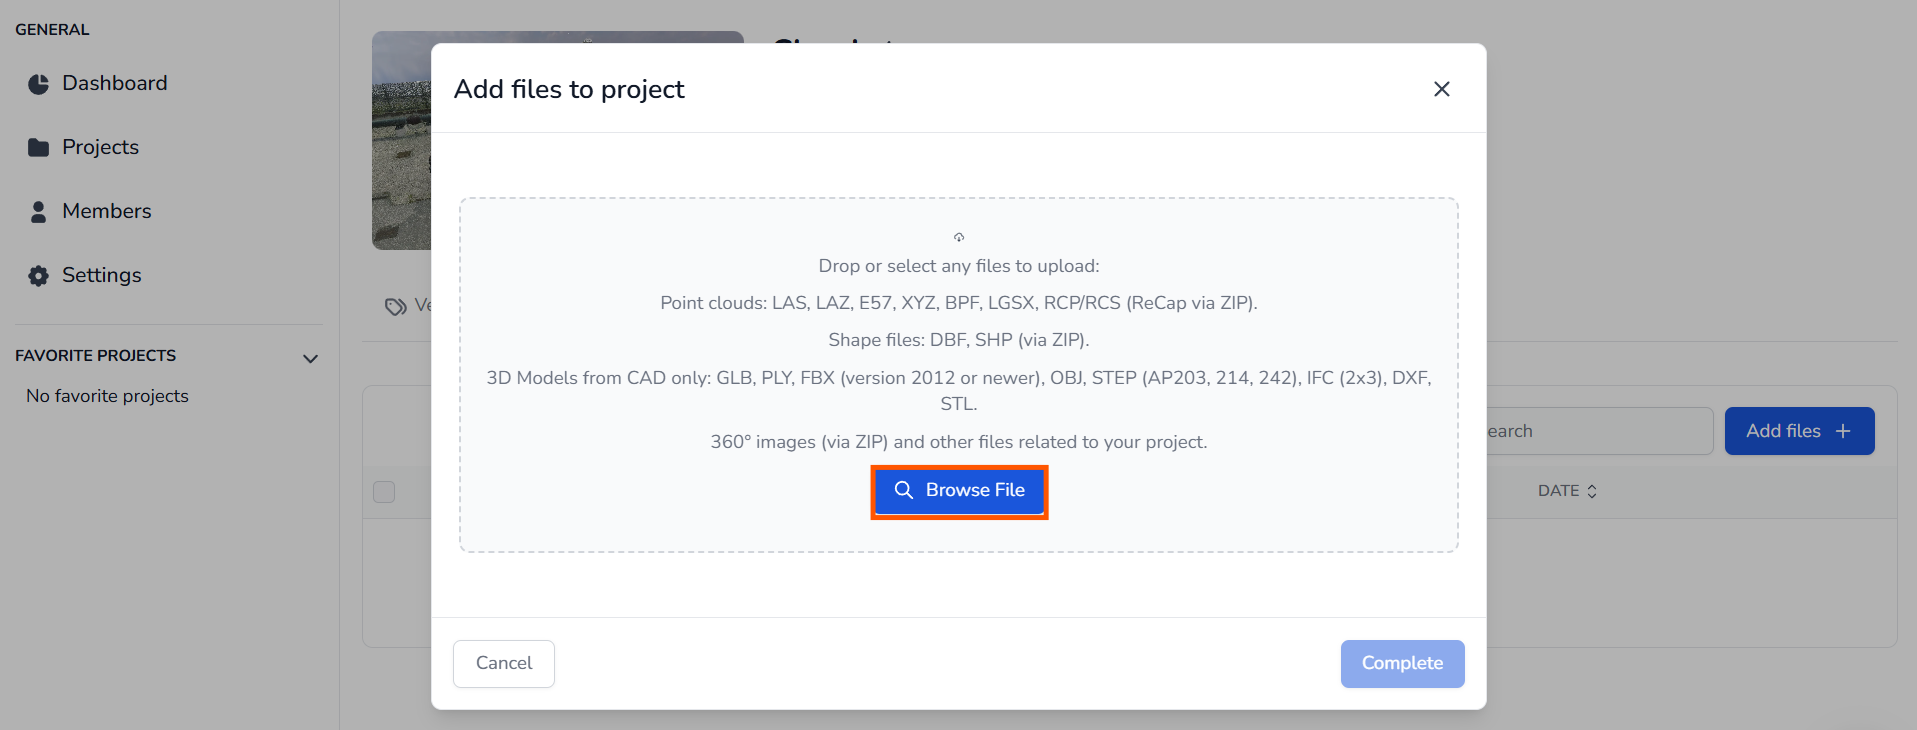Click the Projects folder icon
The width and height of the screenshot is (1917, 730).
pyautogui.click(x=38, y=148)
